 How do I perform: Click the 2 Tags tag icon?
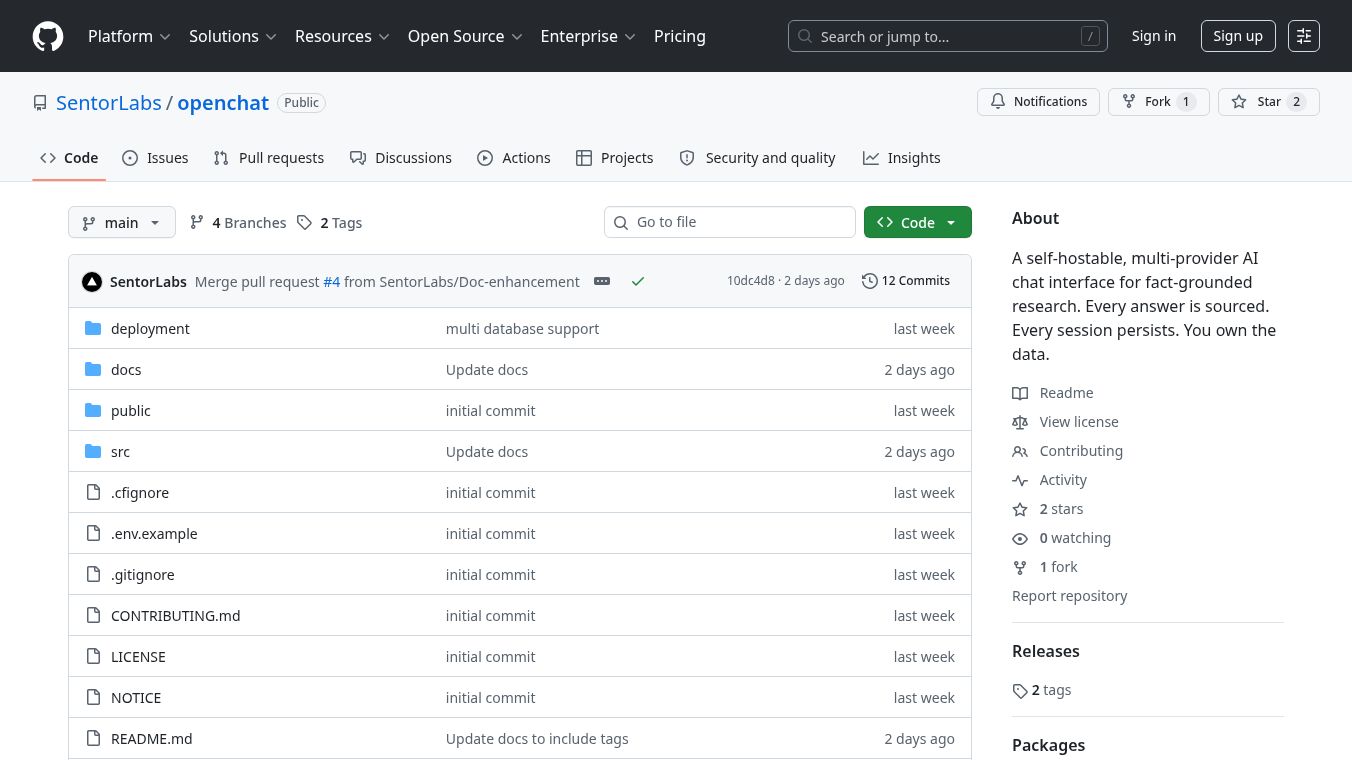click(305, 223)
